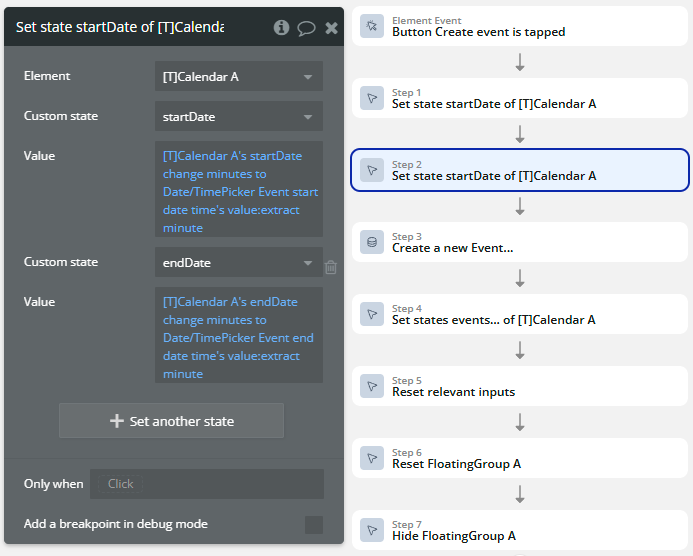
Task: Click the Set another state button
Action: (x=171, y=421)
